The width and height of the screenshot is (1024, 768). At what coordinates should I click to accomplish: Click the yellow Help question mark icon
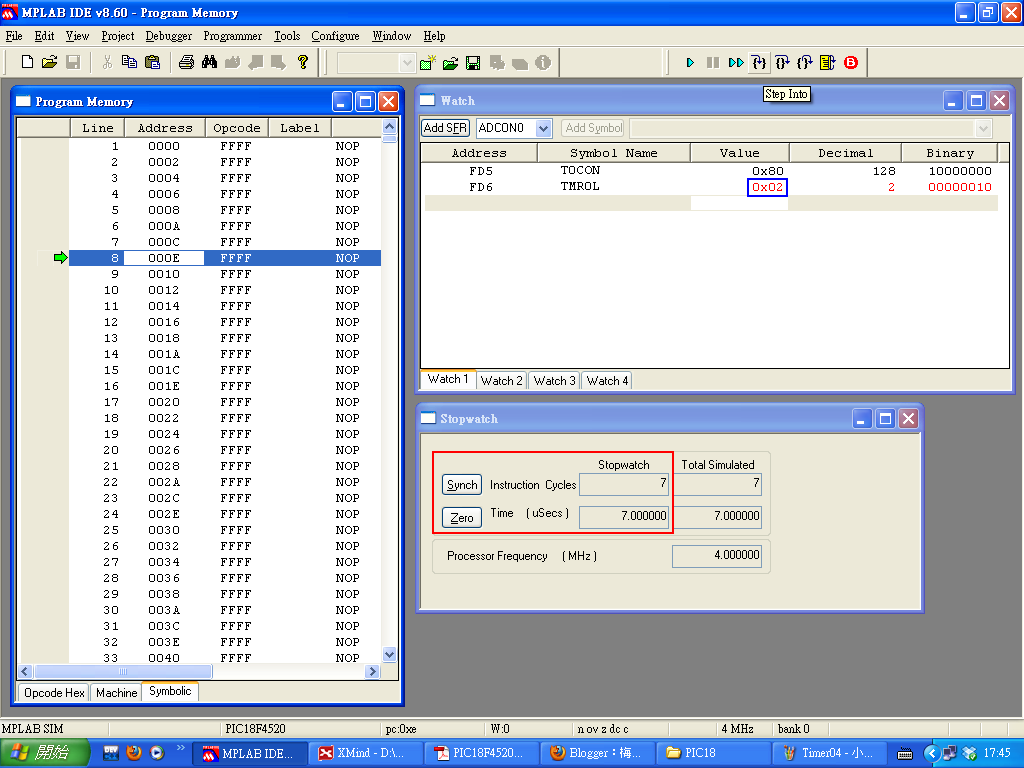[x=302, y=62]
